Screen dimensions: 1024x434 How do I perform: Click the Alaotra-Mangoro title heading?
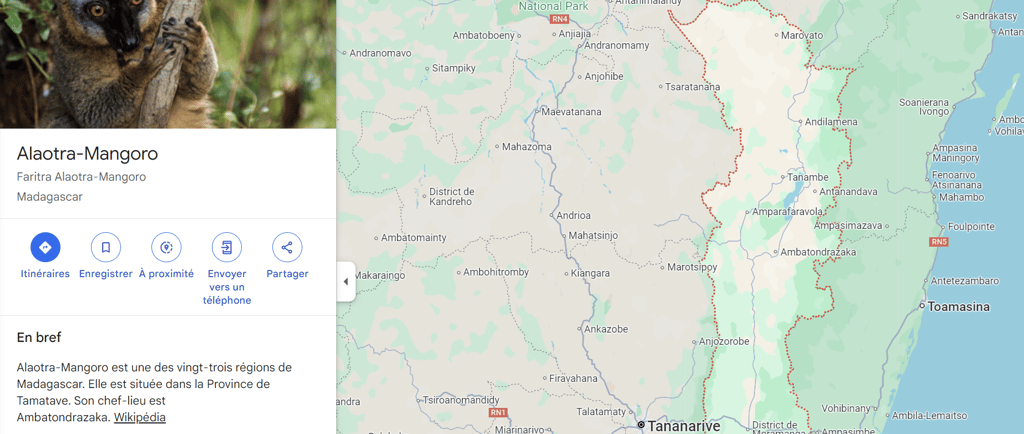pyautogui.click(x=88, y=154)
